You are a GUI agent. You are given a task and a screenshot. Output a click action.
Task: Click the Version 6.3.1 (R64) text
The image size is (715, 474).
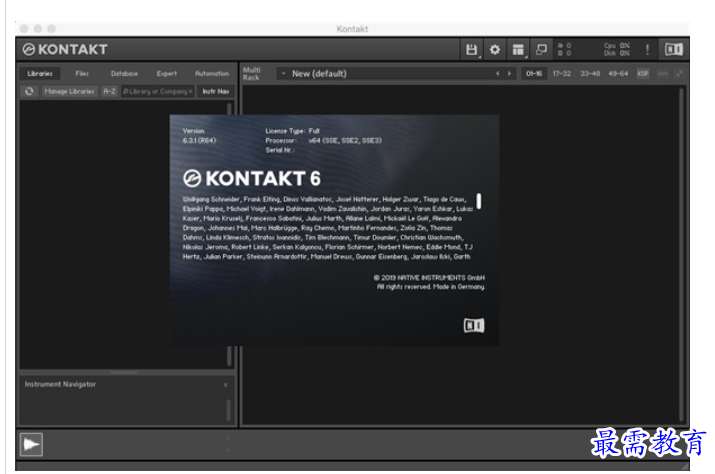tap(199, 135)
